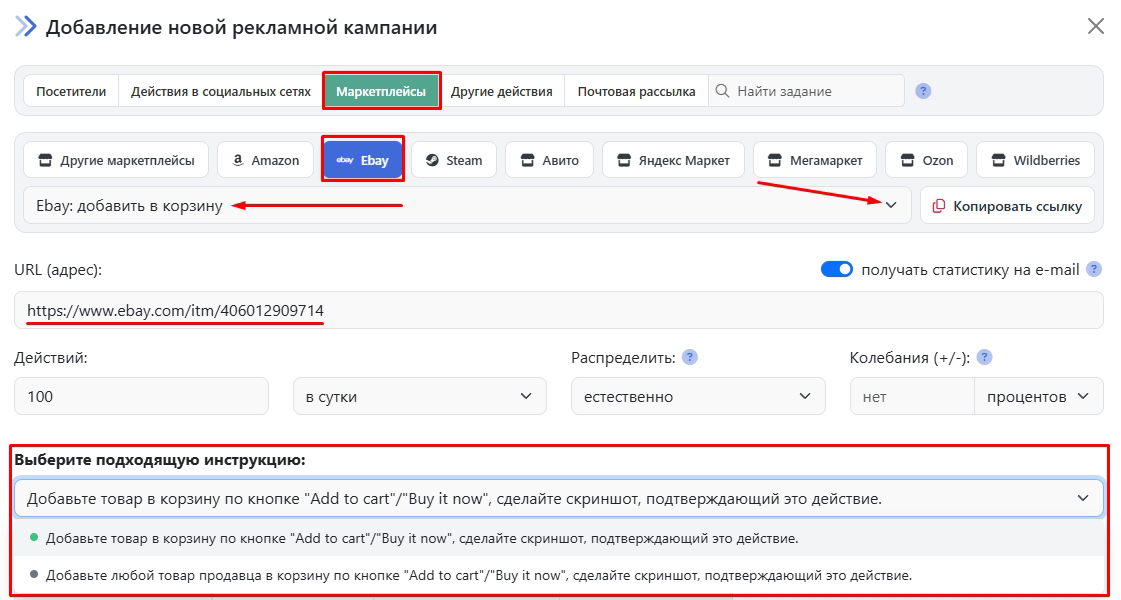The width and height of the screenshot is (1121, 600).
Task: Open the 'естественно' distribution dropdown
Action: (x=697, y=396)
